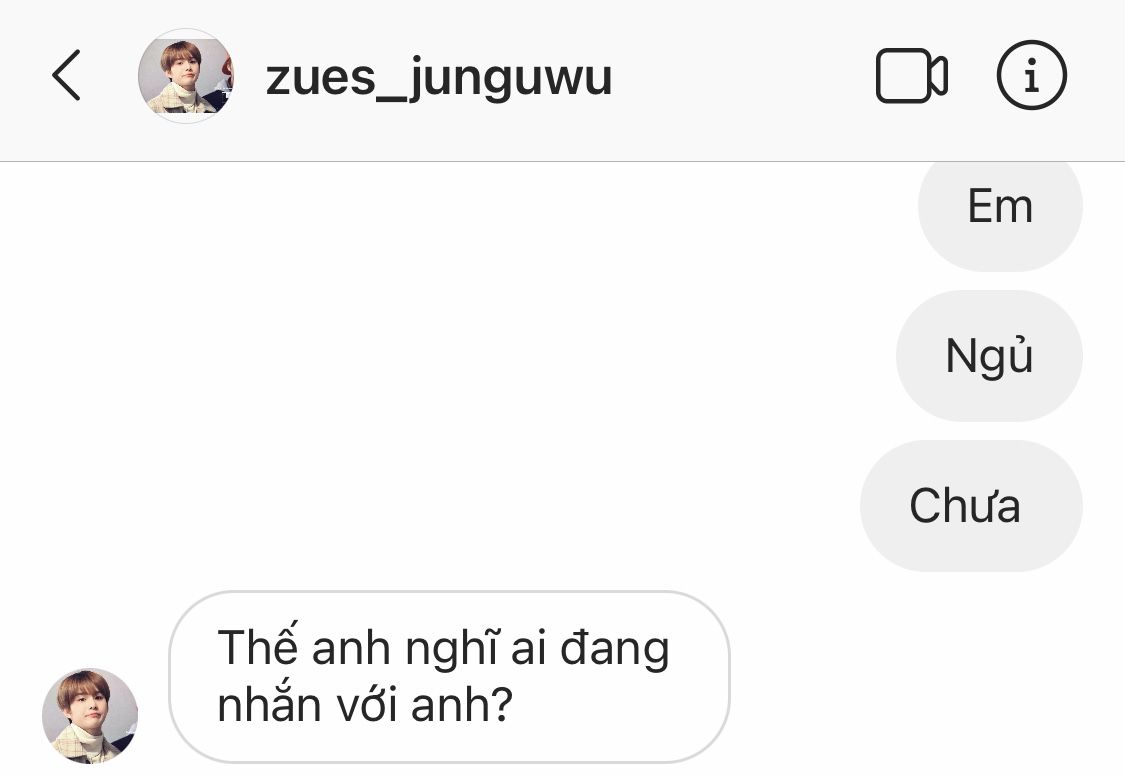Return to inbox with the back chevron
This screenshot has width=1125, height=775.
click(x=66, y=75)
